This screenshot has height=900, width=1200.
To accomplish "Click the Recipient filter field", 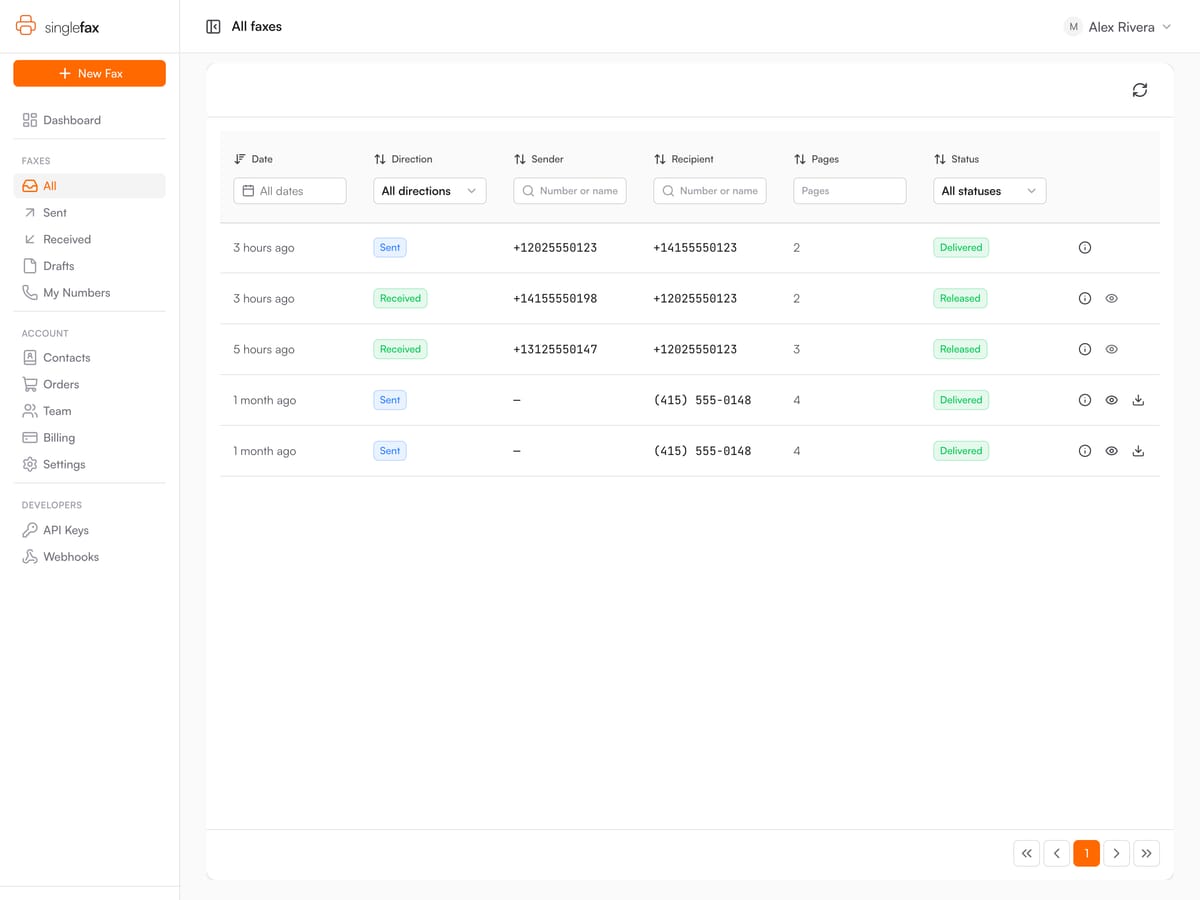I will (710, 191).
